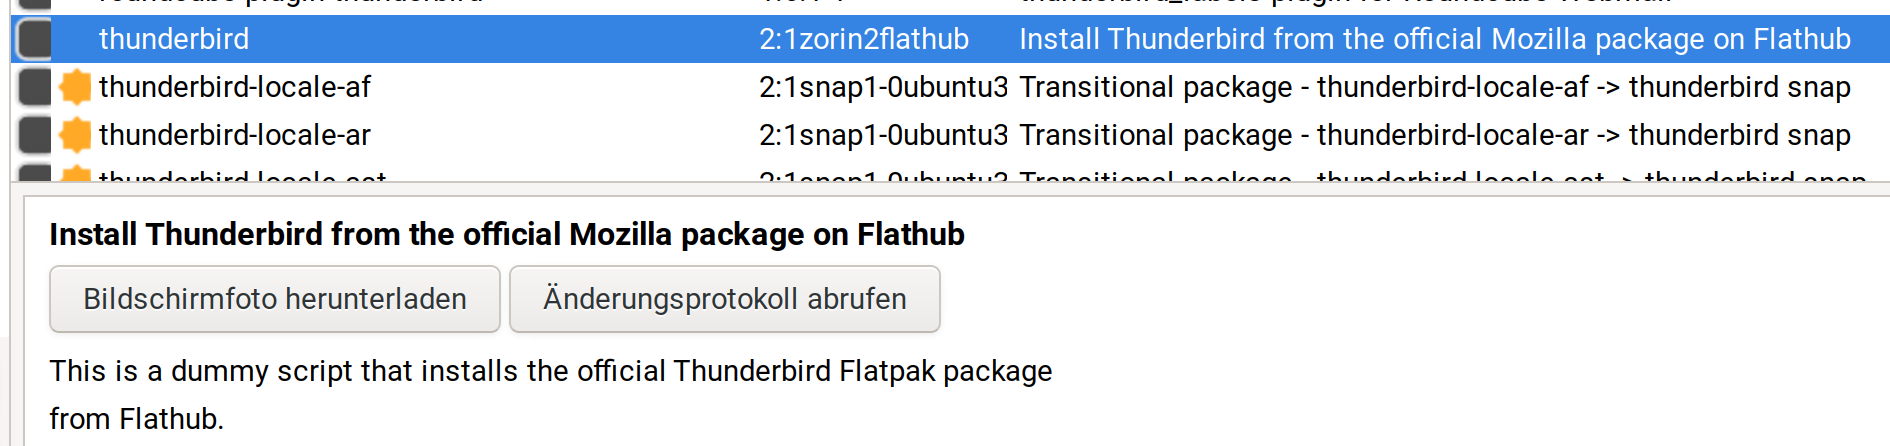Click the orange supported badge for thunderbird-locale-af
The height and width of the screenshot is (446, 1890).
(75, 87)
